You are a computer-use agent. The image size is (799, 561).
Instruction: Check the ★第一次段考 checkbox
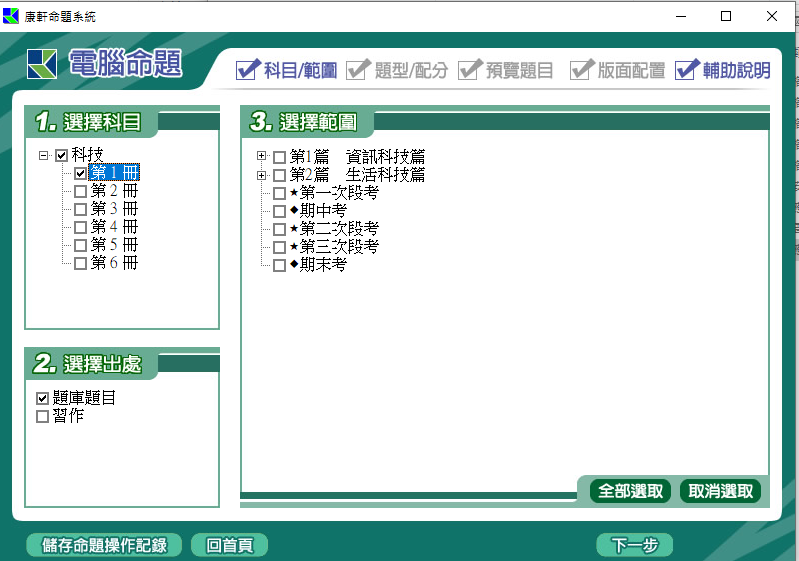279,194
